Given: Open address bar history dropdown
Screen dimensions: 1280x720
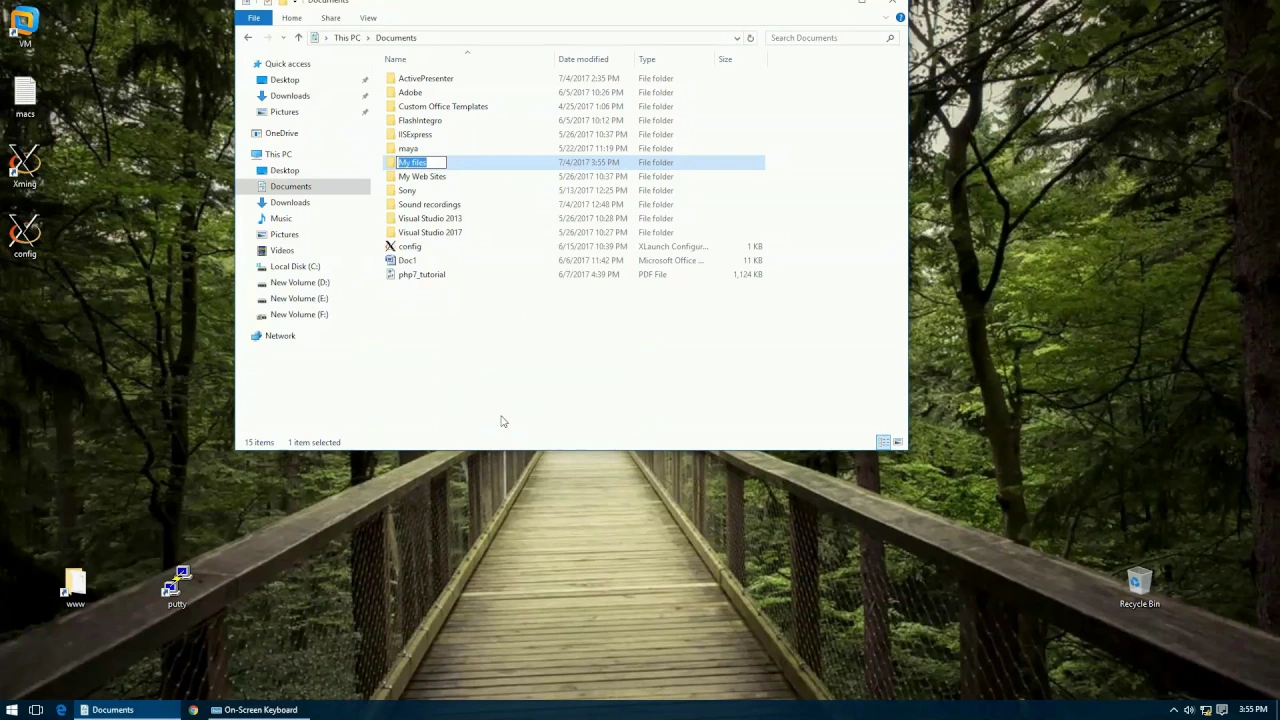Looking at the screenshot, I should [737, 38].
